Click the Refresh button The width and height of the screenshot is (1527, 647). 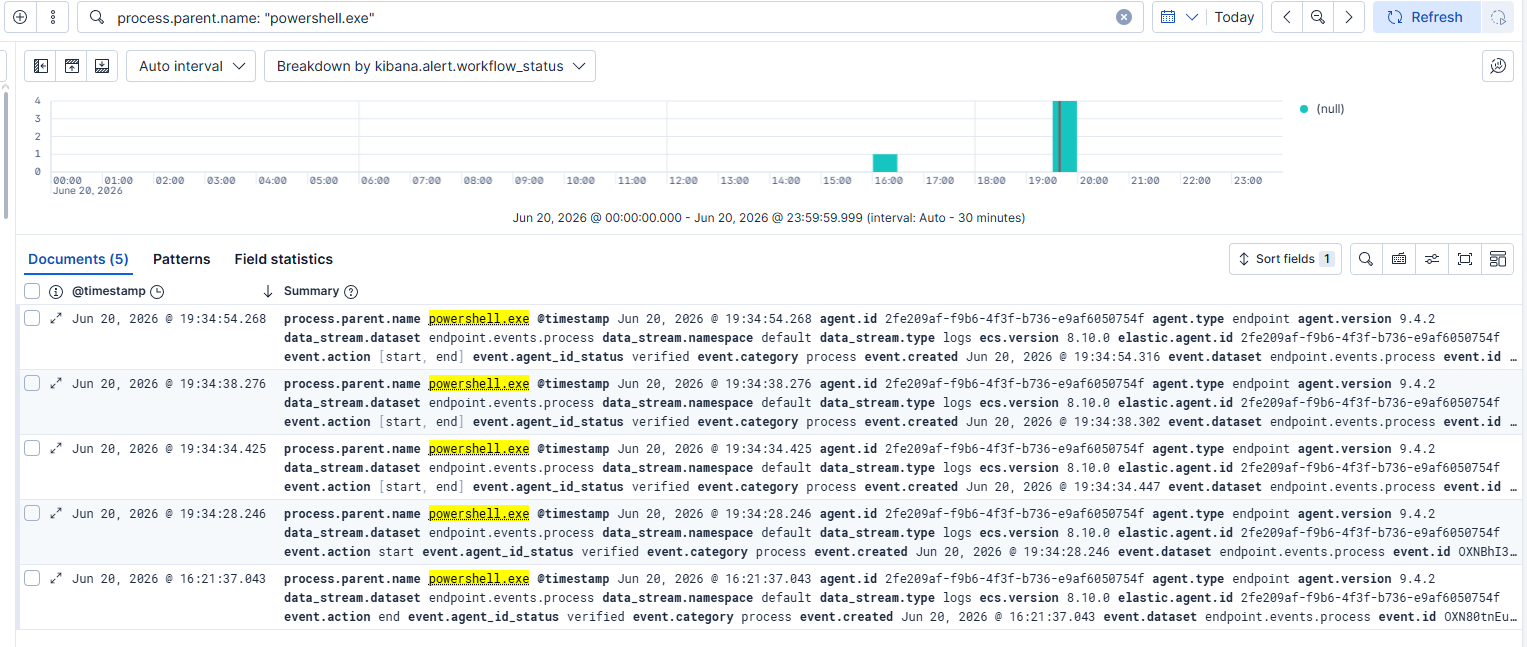pyautogui.click(x=1426, y=17)
